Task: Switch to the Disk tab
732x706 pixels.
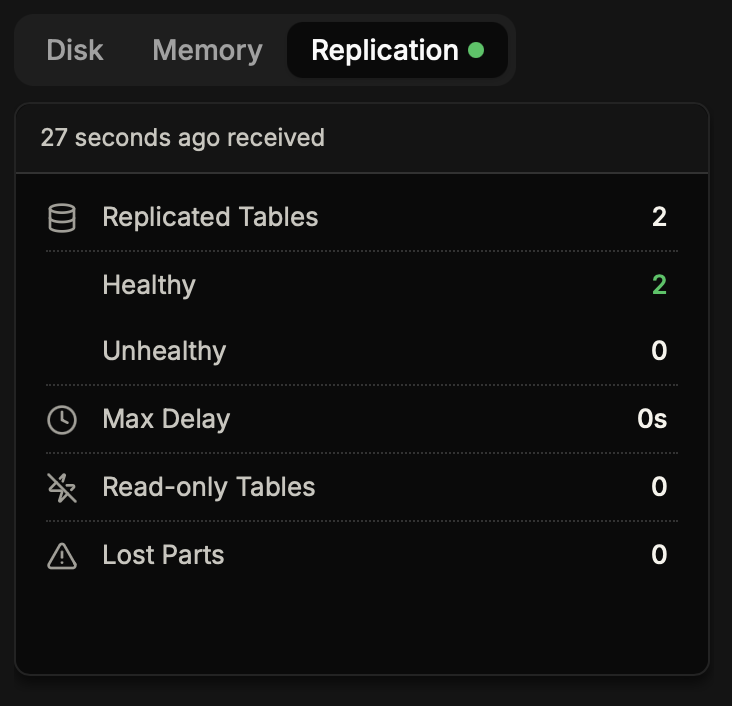Action: (x=75, y=50)
